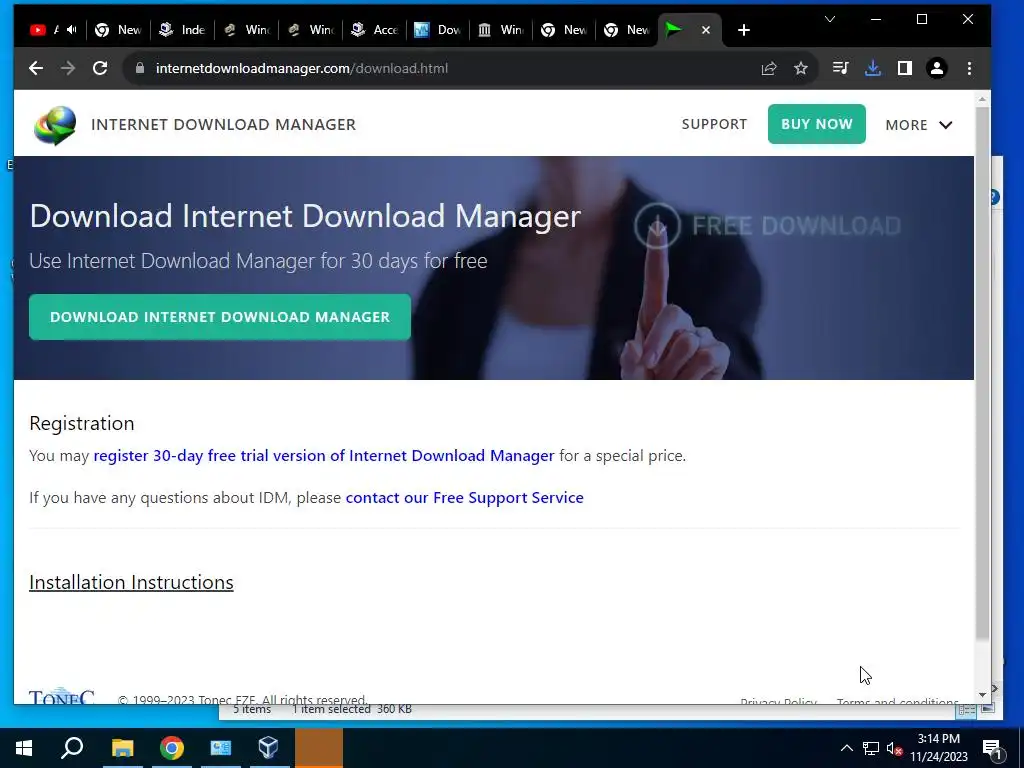
Task: Open the tab search chevron
Action: pyautogui.click(x=829, y=19)
